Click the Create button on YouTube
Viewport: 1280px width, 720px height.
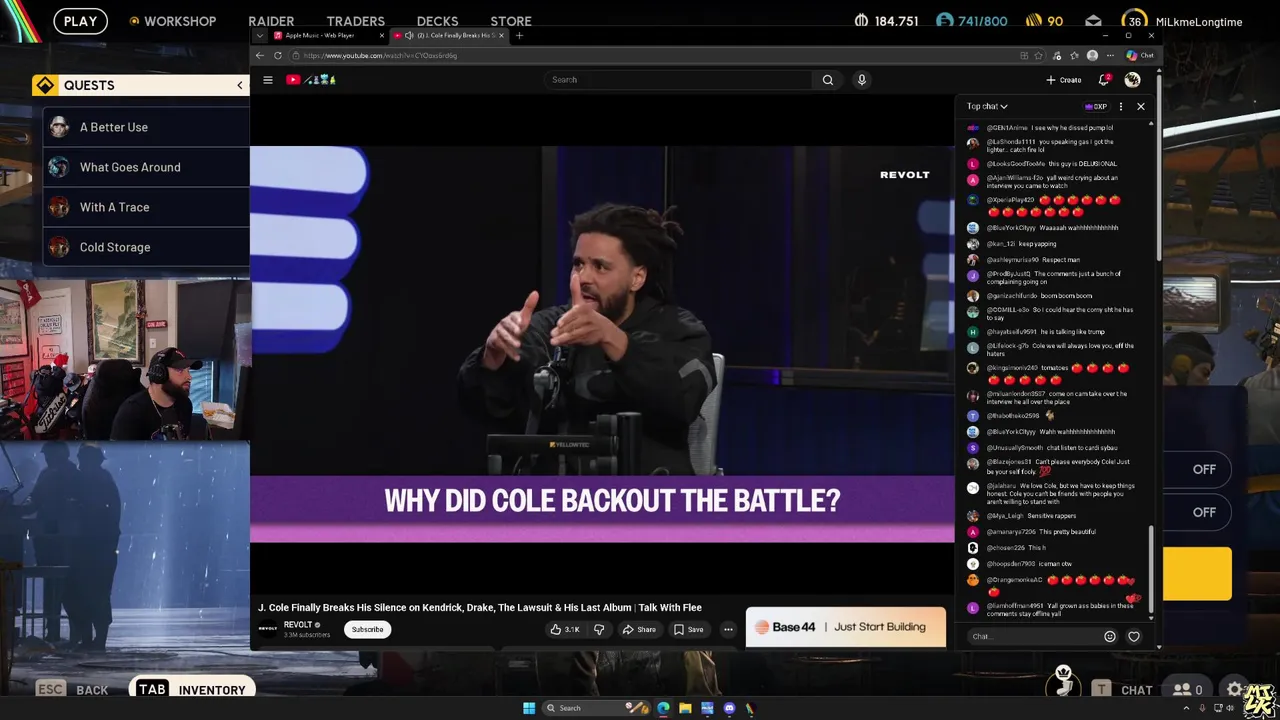point(1064,80)
